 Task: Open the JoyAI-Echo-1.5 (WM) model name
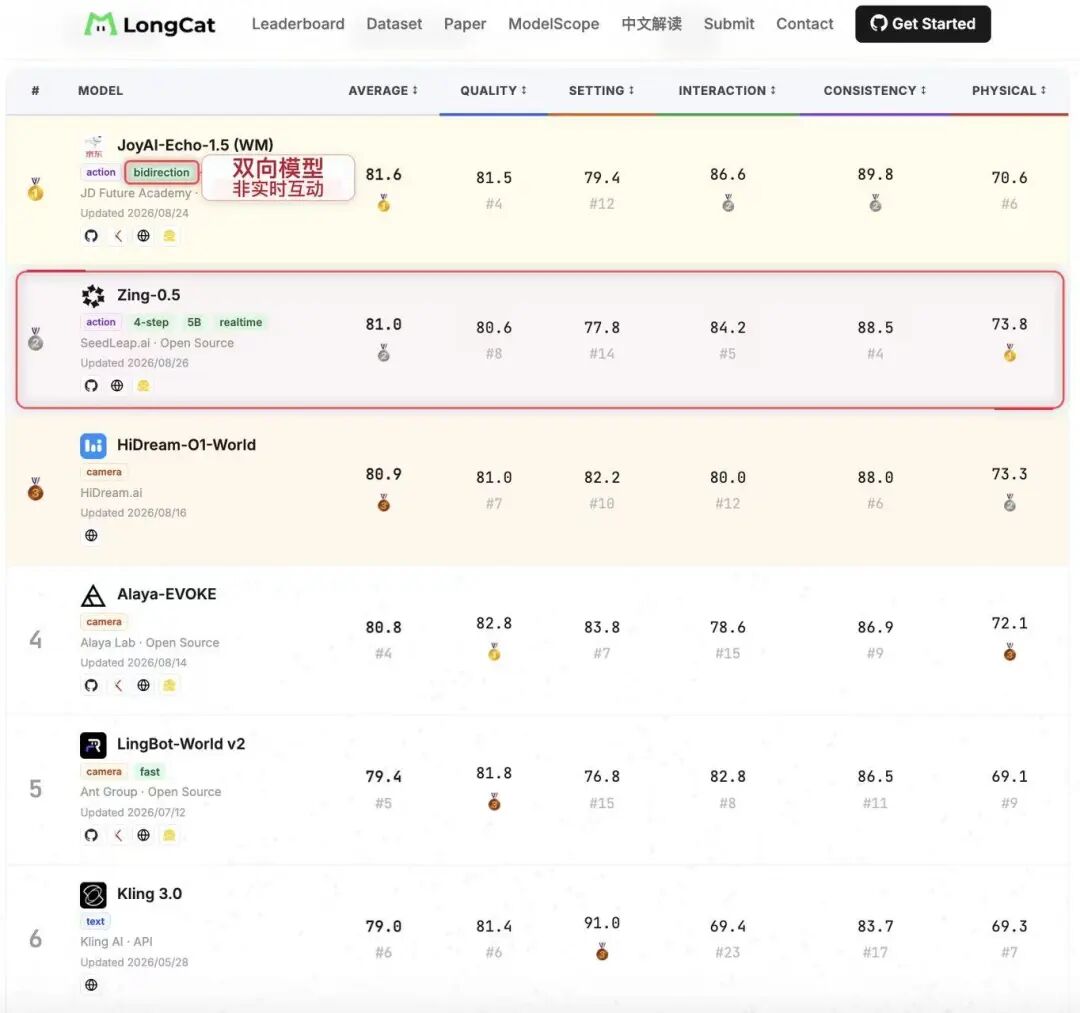click(x=195, y=145)
